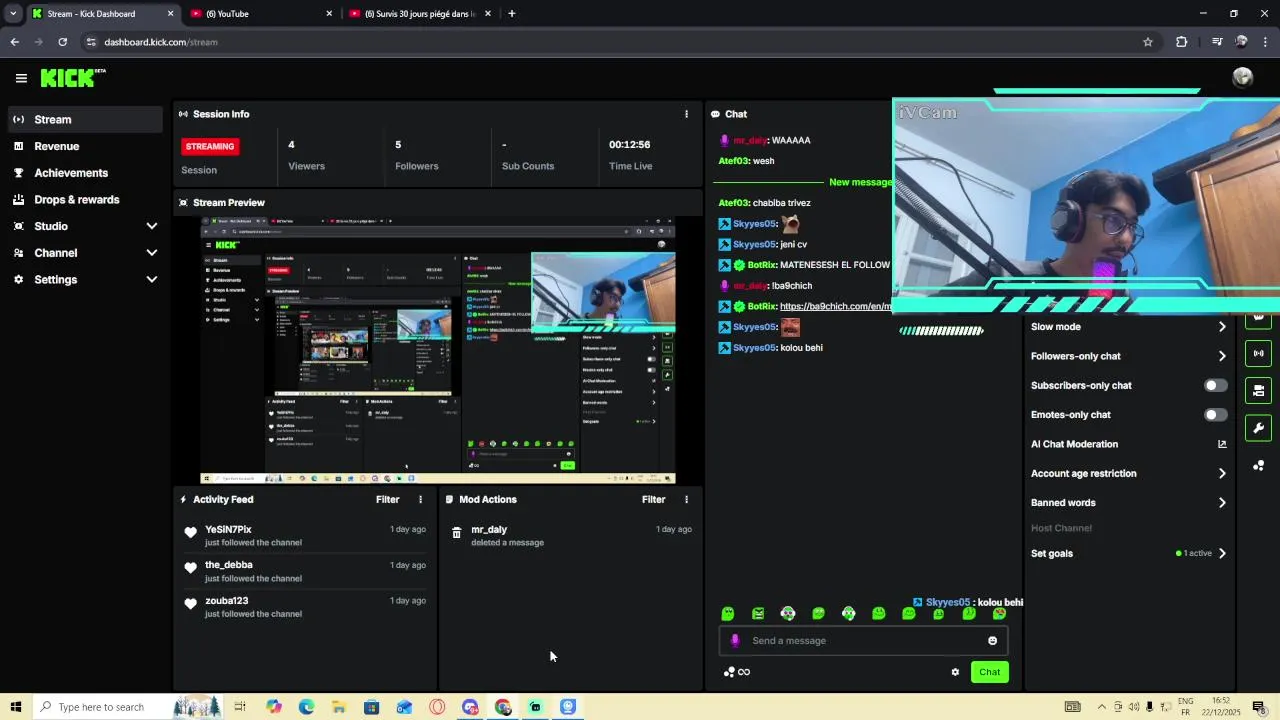
Task: Click the Send a message field
Action: (x=863, y=641)
